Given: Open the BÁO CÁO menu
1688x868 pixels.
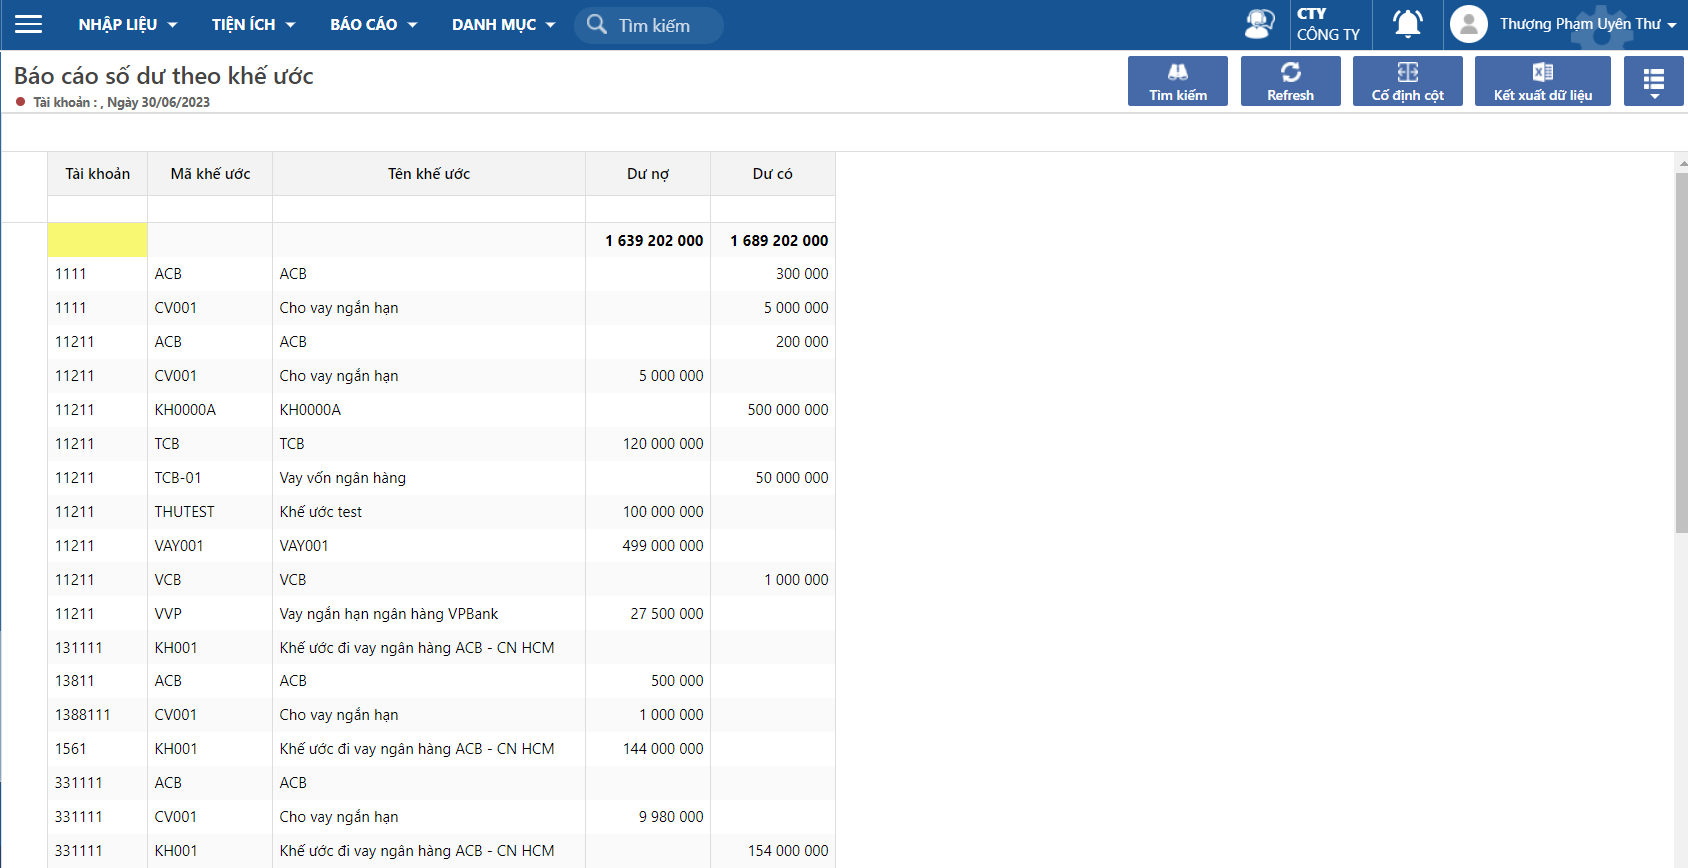Looking at the screenshot, I should [373, 25].
